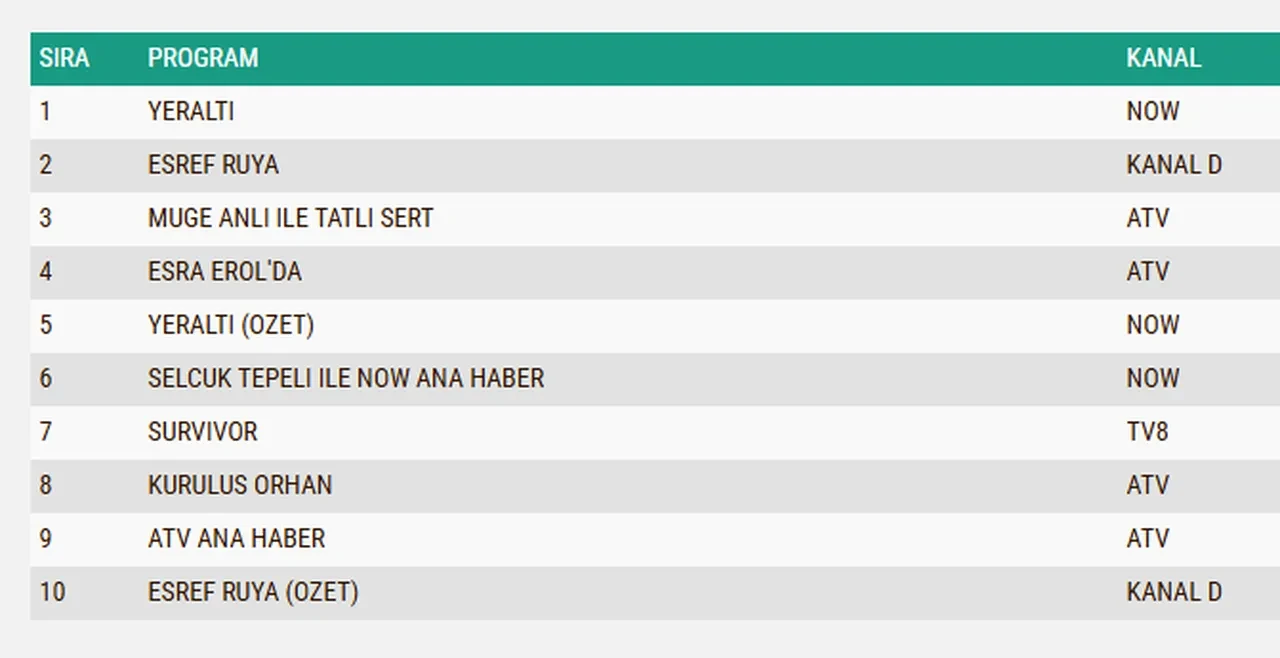Click the ATV channel for KURULUS ORHAN
This screenshot has height=658, width=1280.
pos(1147,485)
